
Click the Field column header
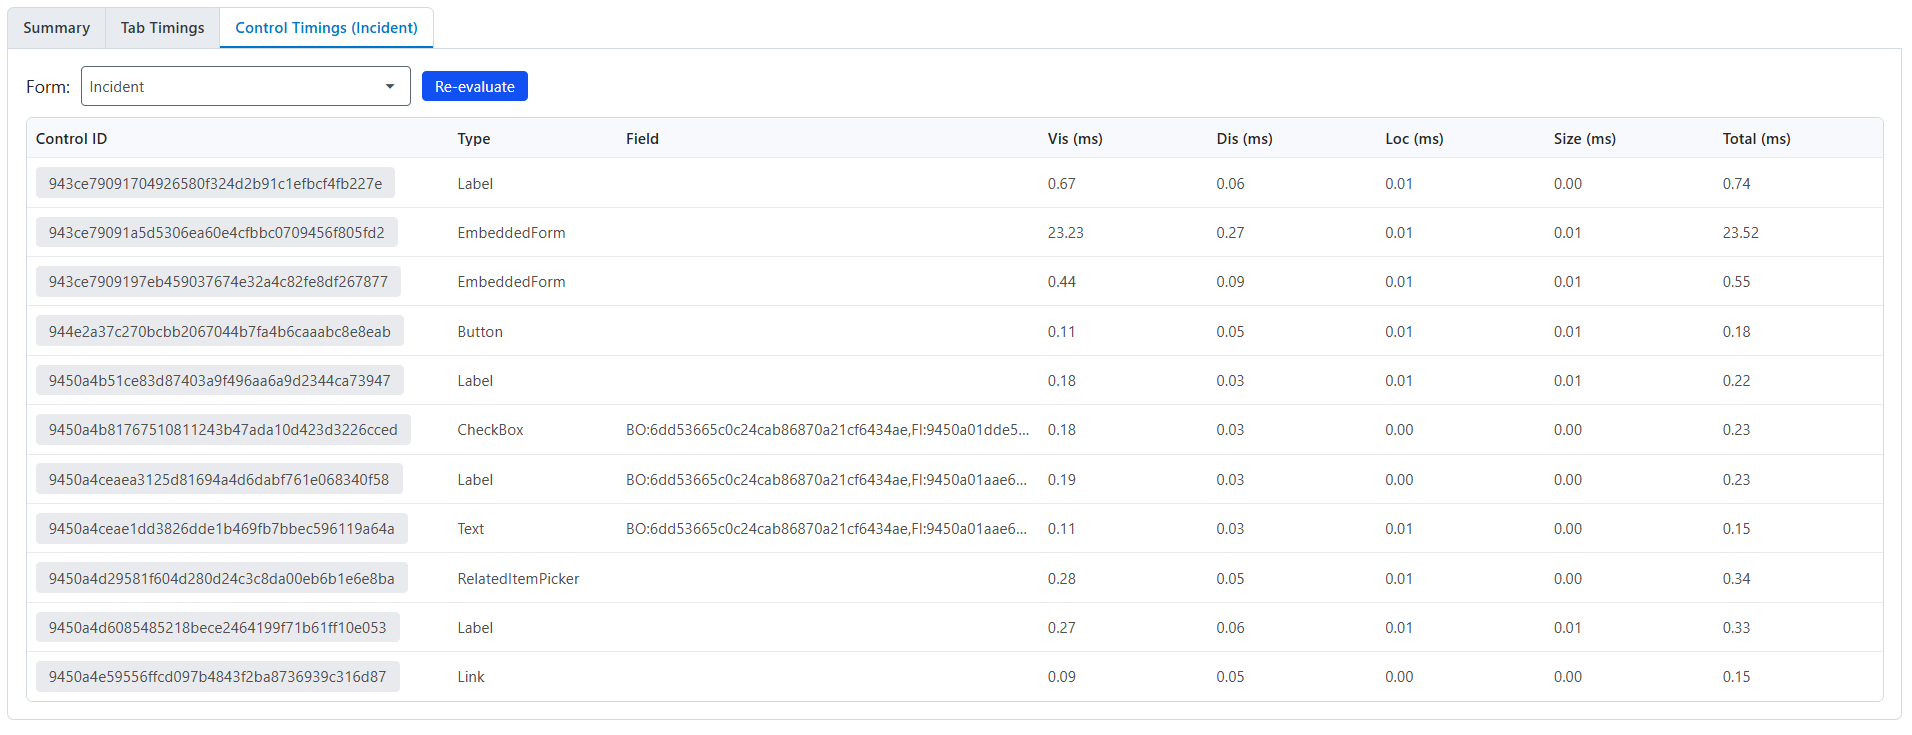642,139
